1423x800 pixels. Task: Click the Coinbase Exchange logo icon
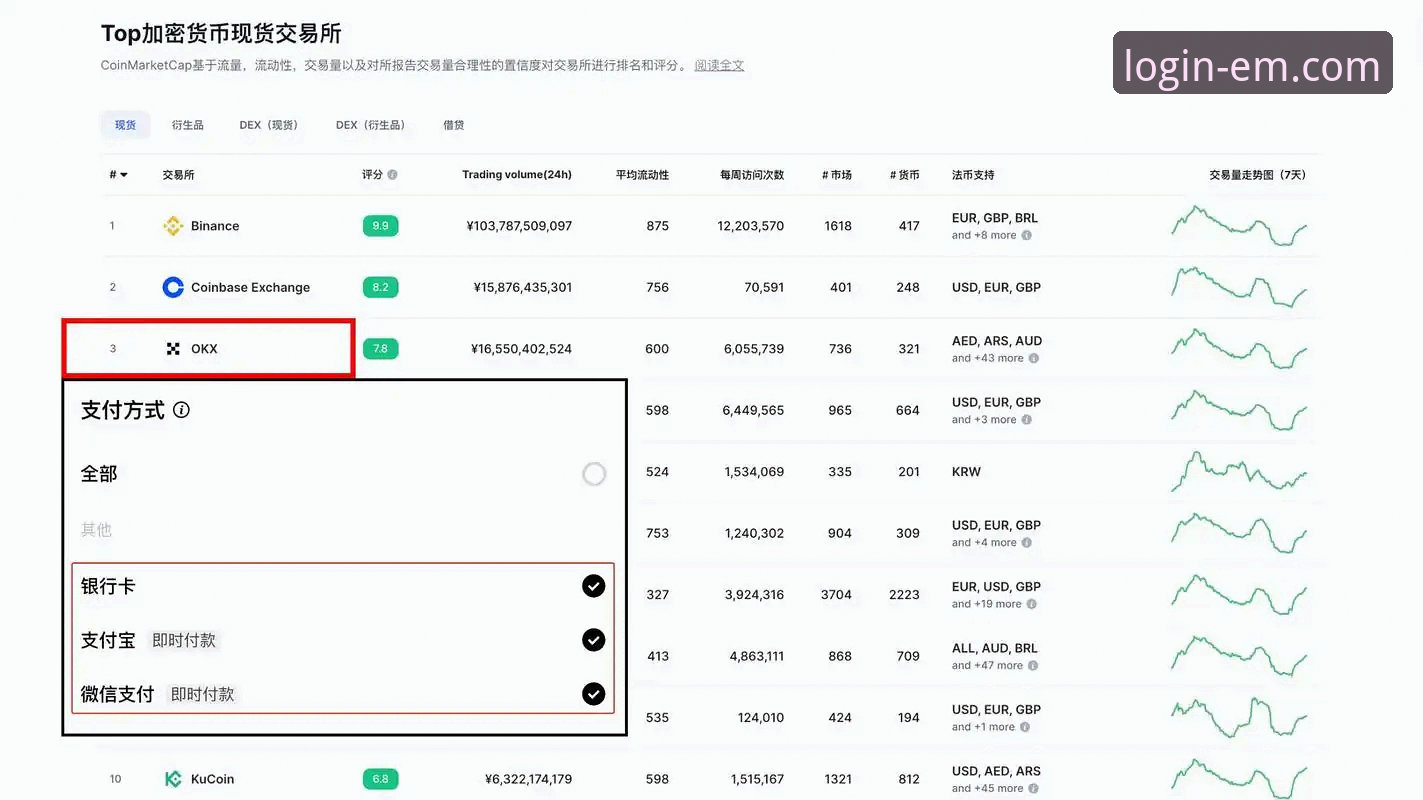click(x=173, y=287)
